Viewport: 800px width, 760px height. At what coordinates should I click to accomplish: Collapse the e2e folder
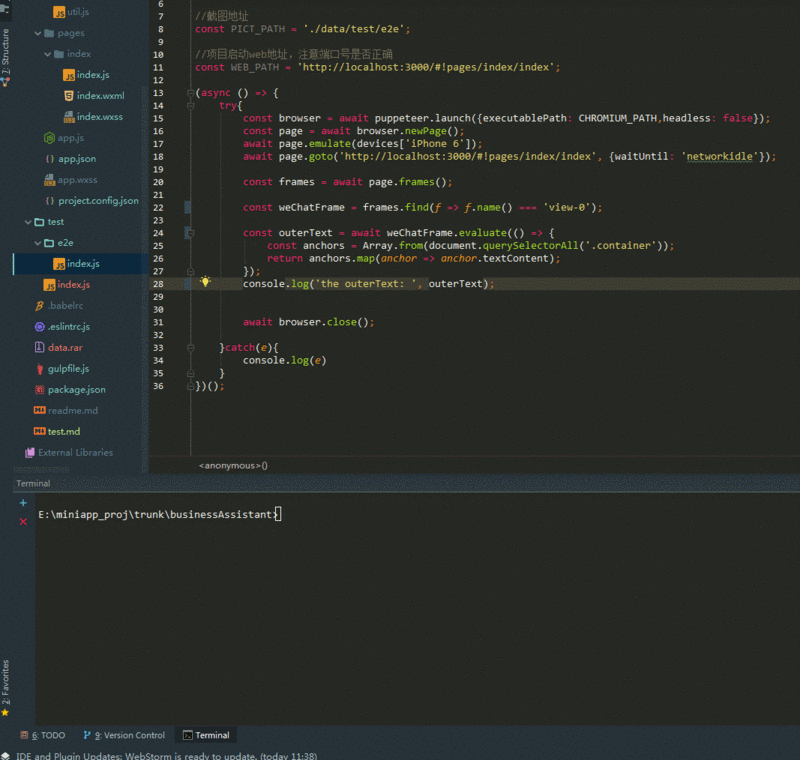click(38, 243)
